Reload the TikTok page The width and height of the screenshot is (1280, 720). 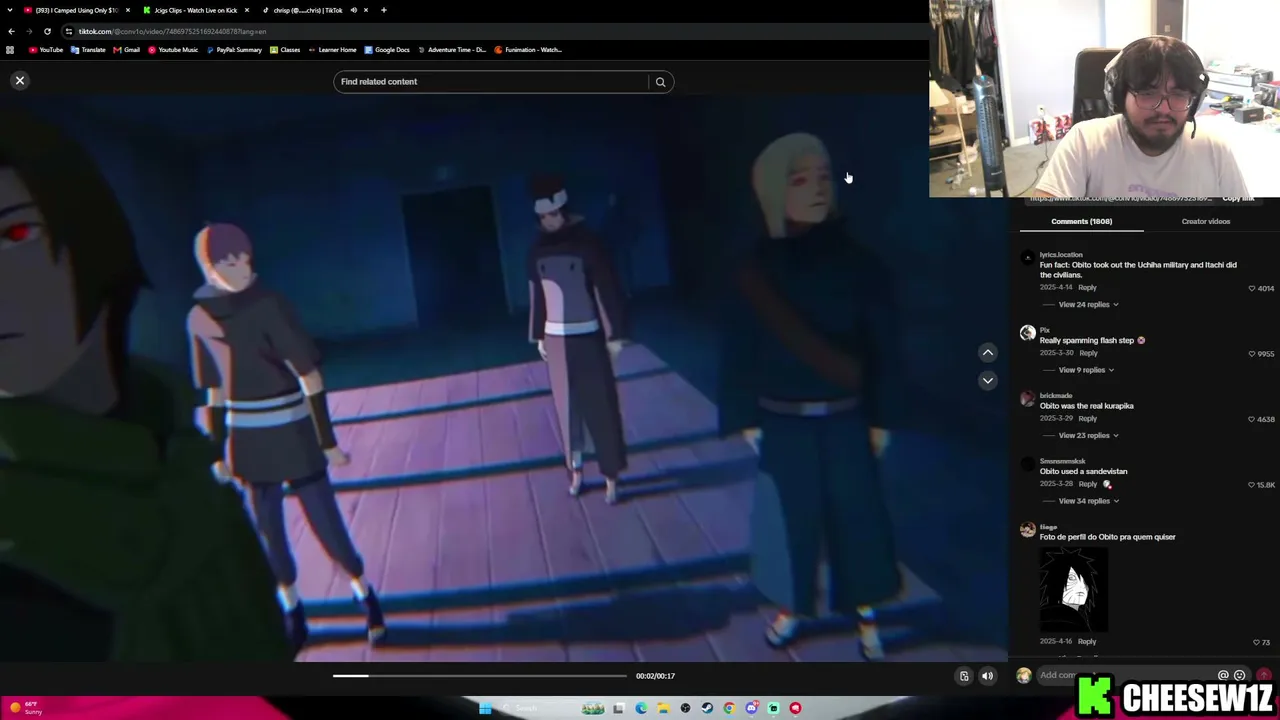(x=47, y=31)
